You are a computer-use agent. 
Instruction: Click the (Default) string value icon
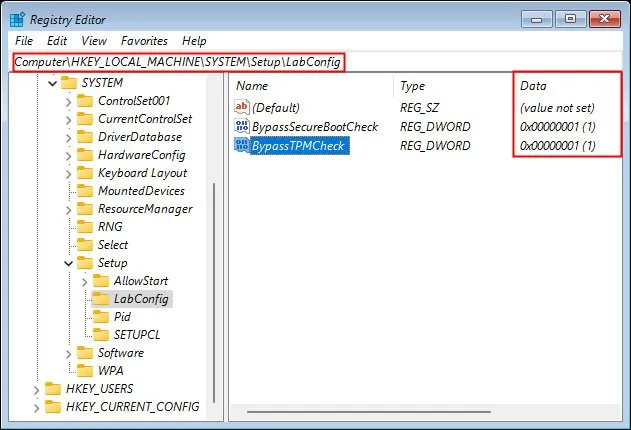pyautogui.click(x=241, y=108)
